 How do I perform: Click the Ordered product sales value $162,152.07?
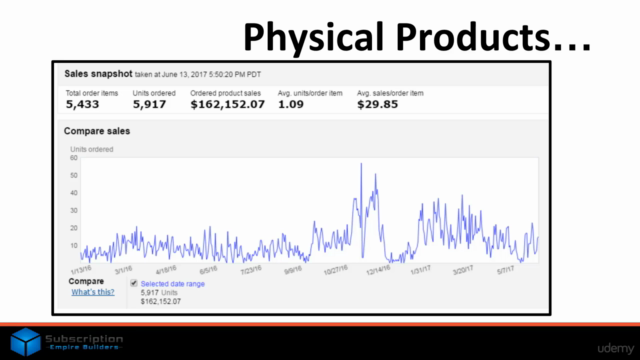tap(228, 104)
